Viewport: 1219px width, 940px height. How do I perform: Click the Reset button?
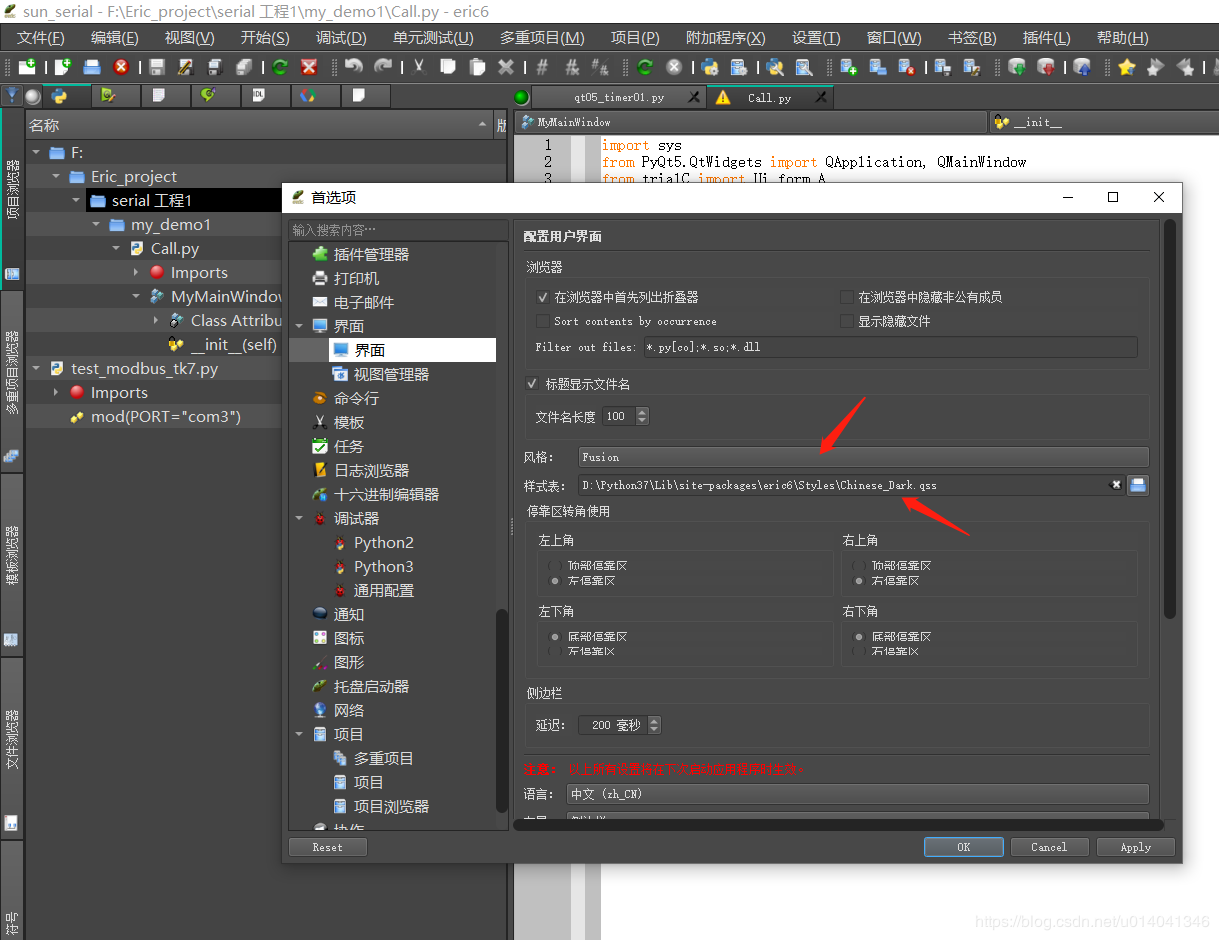pos(327,847)
